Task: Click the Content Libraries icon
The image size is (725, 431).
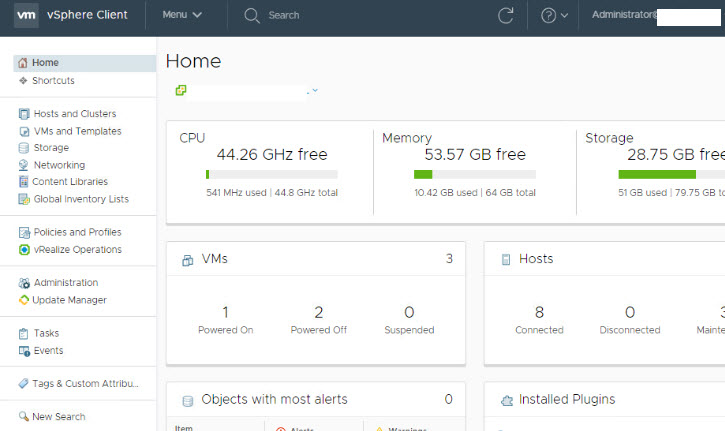Action: (24, 182)
